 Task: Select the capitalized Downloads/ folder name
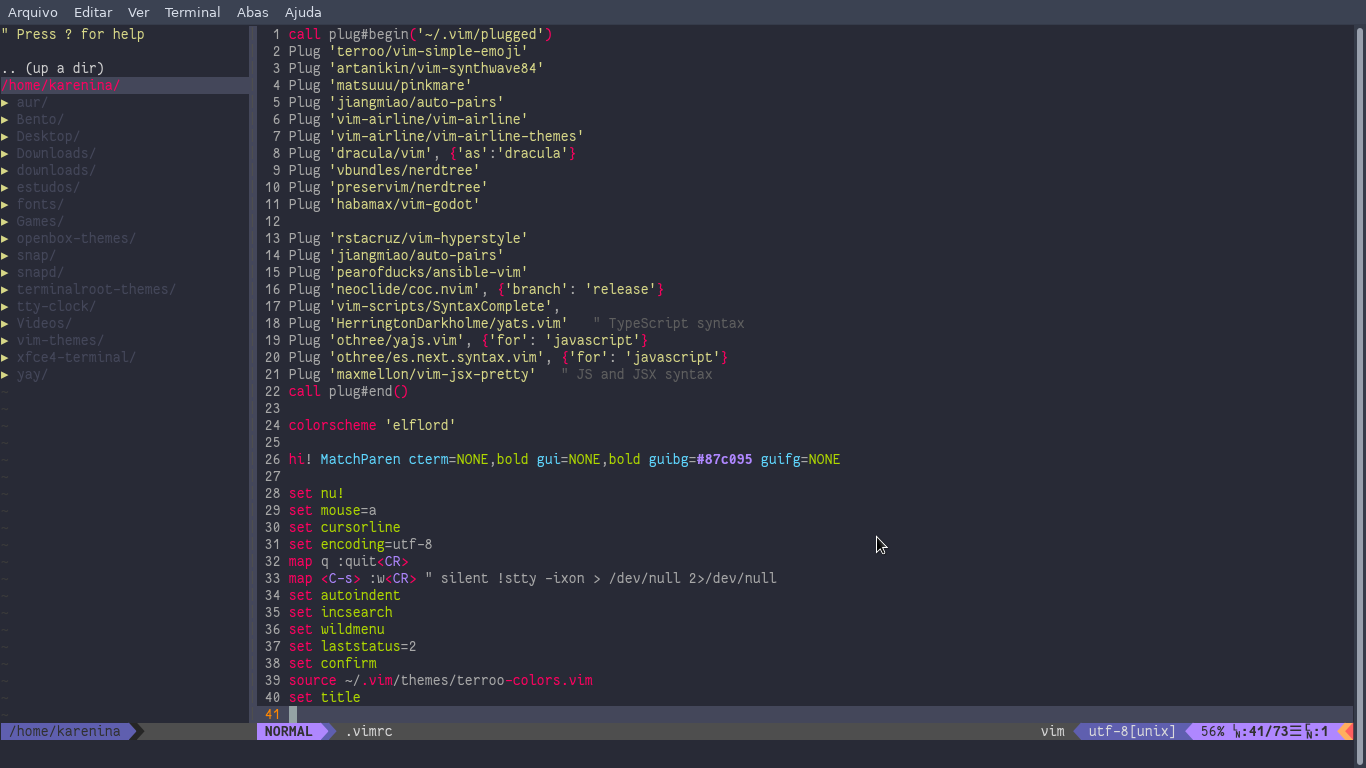point(56,153)
